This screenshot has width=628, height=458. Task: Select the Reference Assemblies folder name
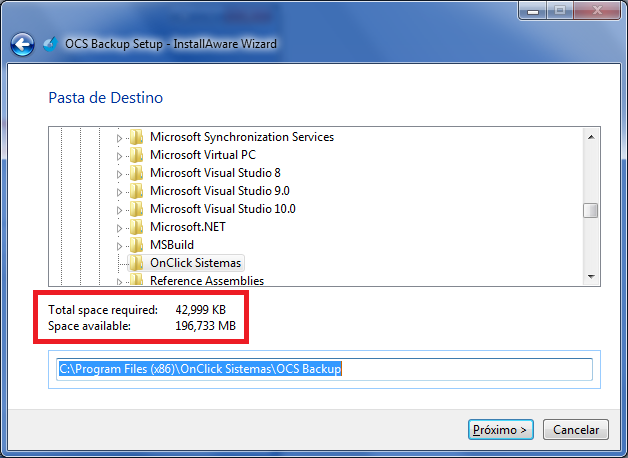[x=207, y=280]
